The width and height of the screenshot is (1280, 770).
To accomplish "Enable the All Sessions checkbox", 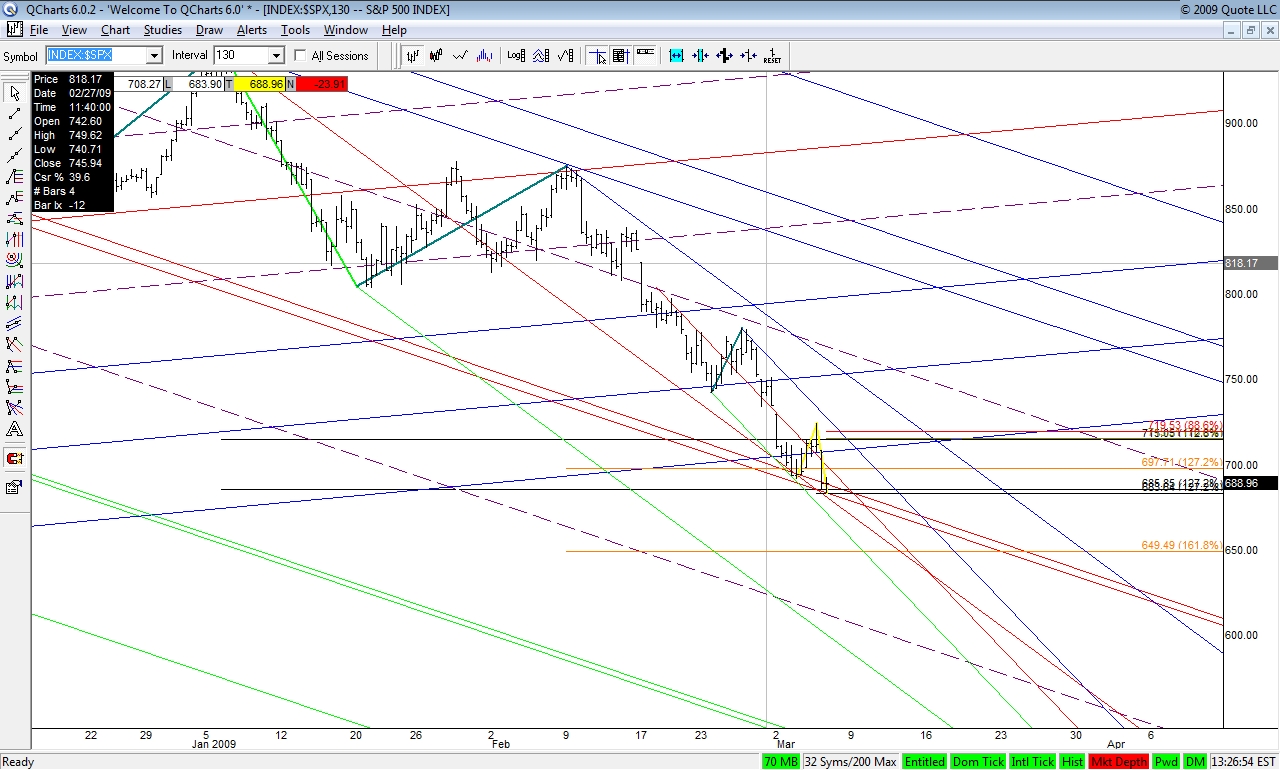I will [x=300, y=56].
